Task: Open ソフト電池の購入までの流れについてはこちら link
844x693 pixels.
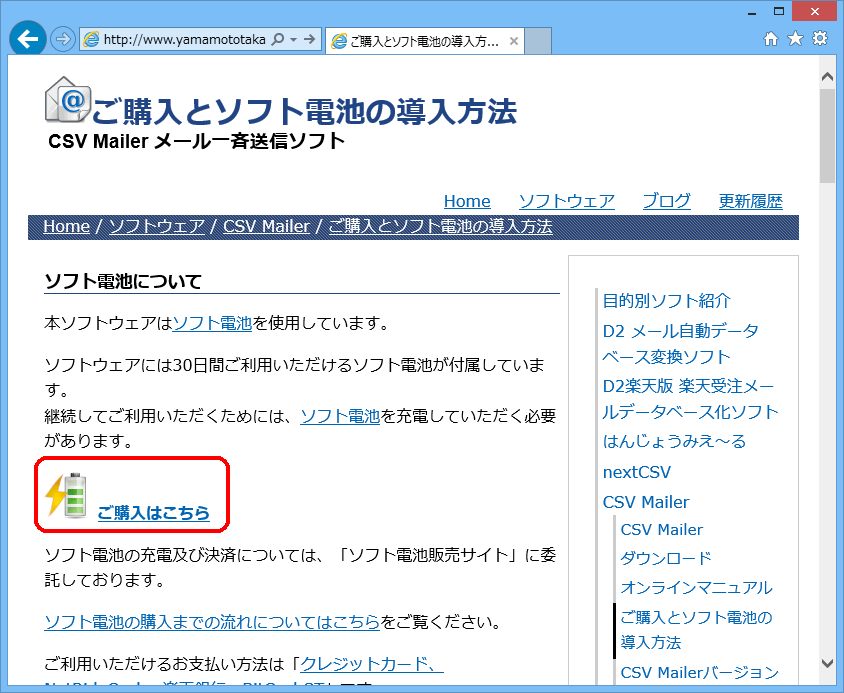Action: coord(211,622)
